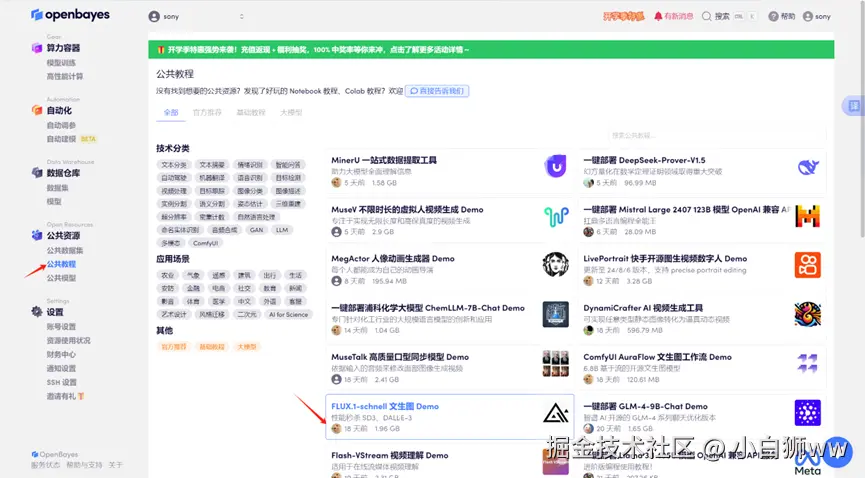The height and width of the screenshot is (478, 865).
Task: Open Flash-VStream 视频理解 Demo tutorial
Action: (389, 455)
